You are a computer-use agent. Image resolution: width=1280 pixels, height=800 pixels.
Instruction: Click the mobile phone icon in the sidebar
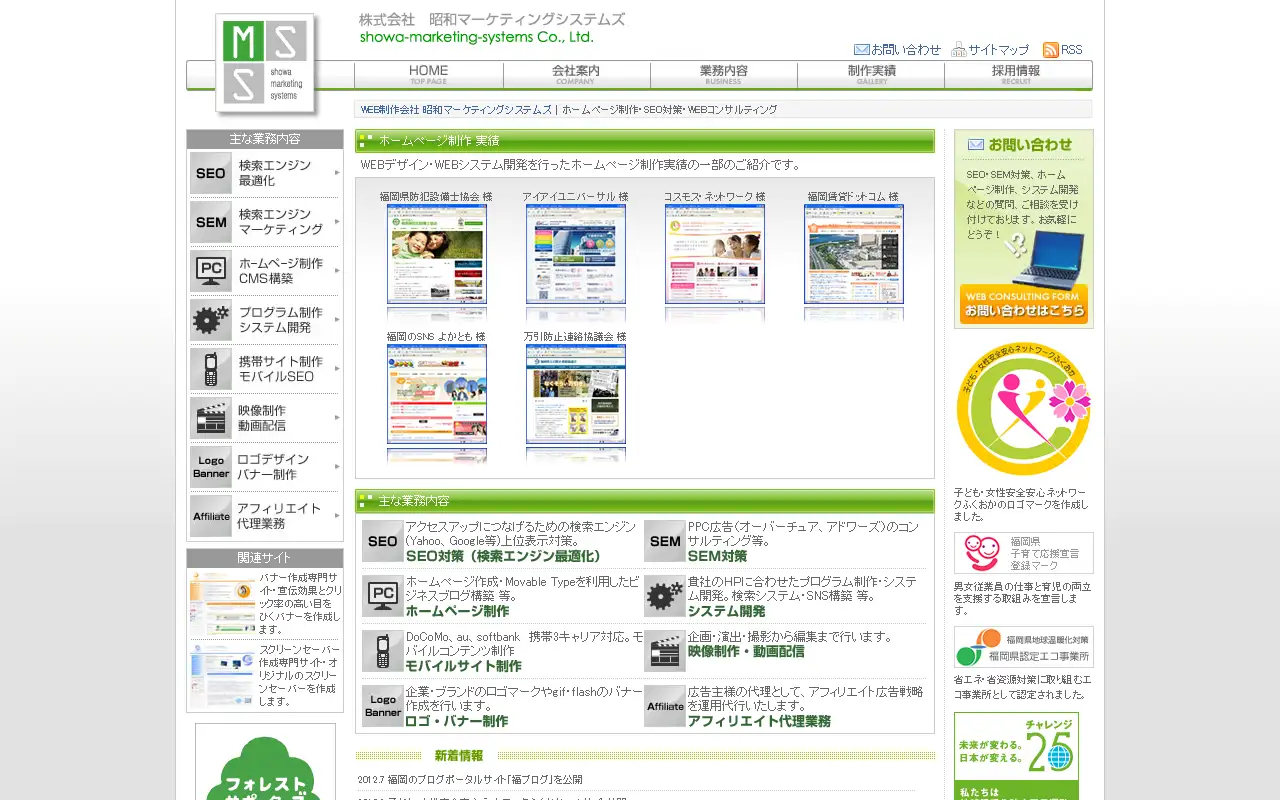(211, 369)
